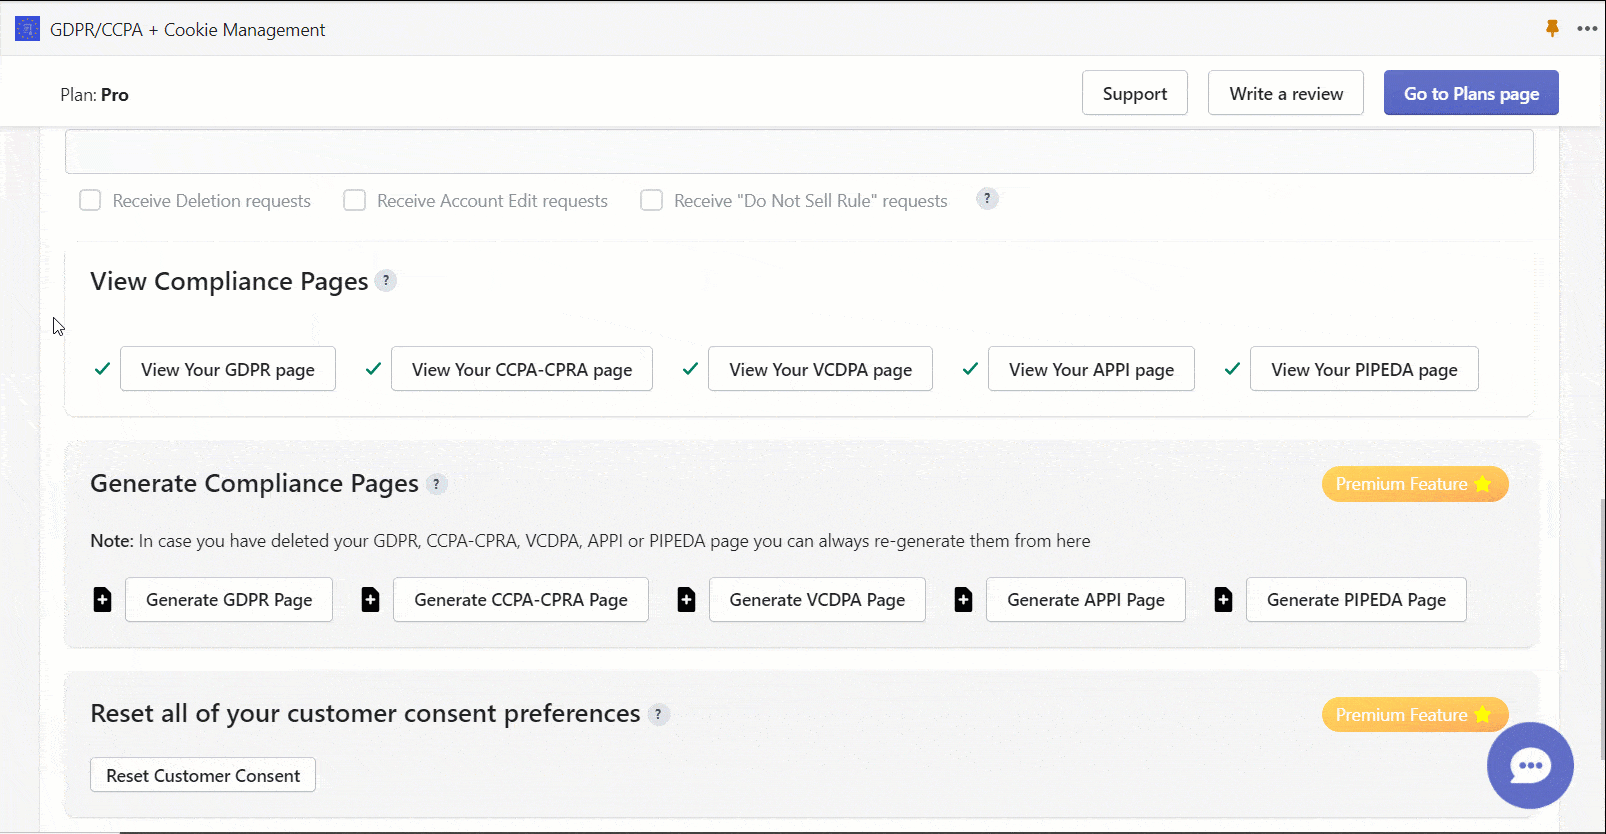This screenshot has height=834, width=1606.
Task: Click document-plus icon beside Generate PIPEDA Page
Action: 1223,600
